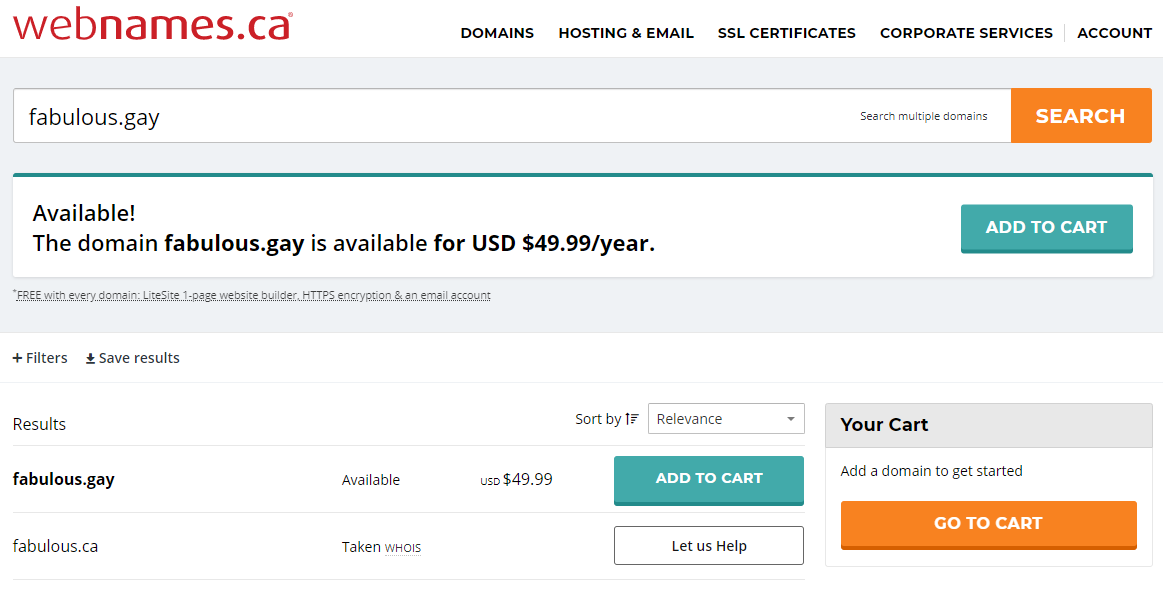Image resolution: width=1163 pixels, height=595 pixels.
Task: Add fabulous.gay to cart from the Available banner
Action: 1047,229
